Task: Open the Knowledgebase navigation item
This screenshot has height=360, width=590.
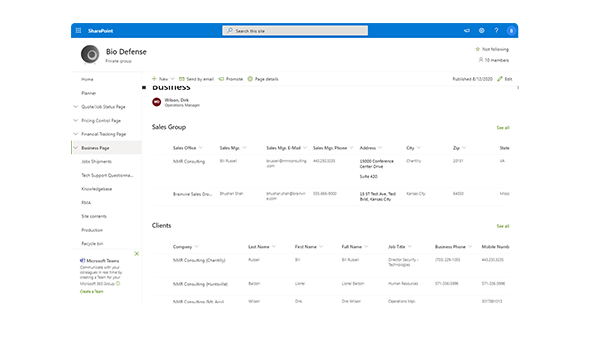Action: (x=96, y=189)
